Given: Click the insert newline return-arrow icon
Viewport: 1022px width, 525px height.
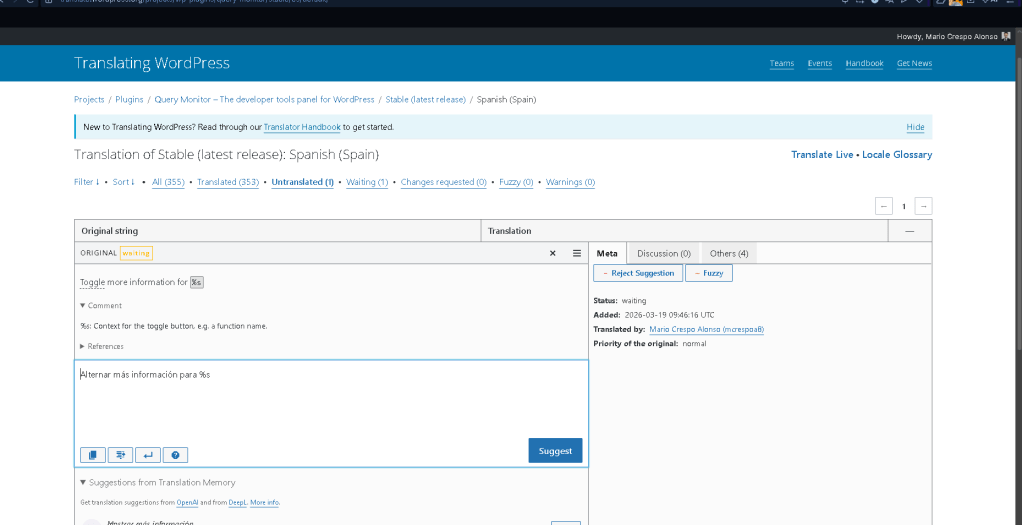Looking at the screenshot, I should pos(148,455).
